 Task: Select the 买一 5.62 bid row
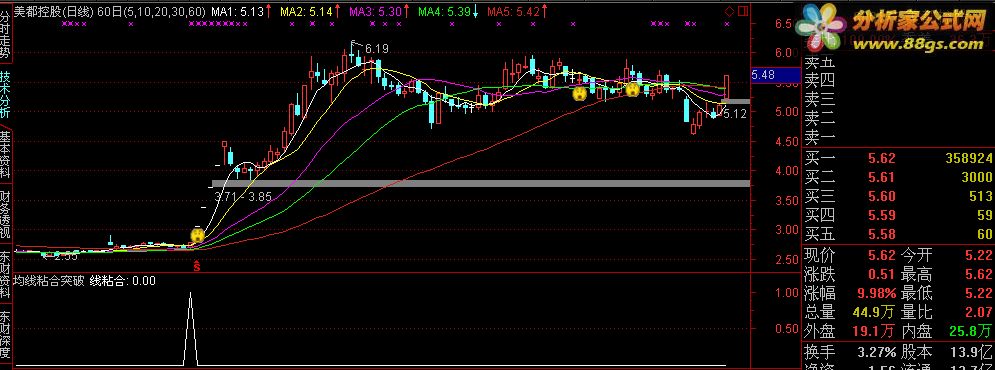[x=898, y=158]
